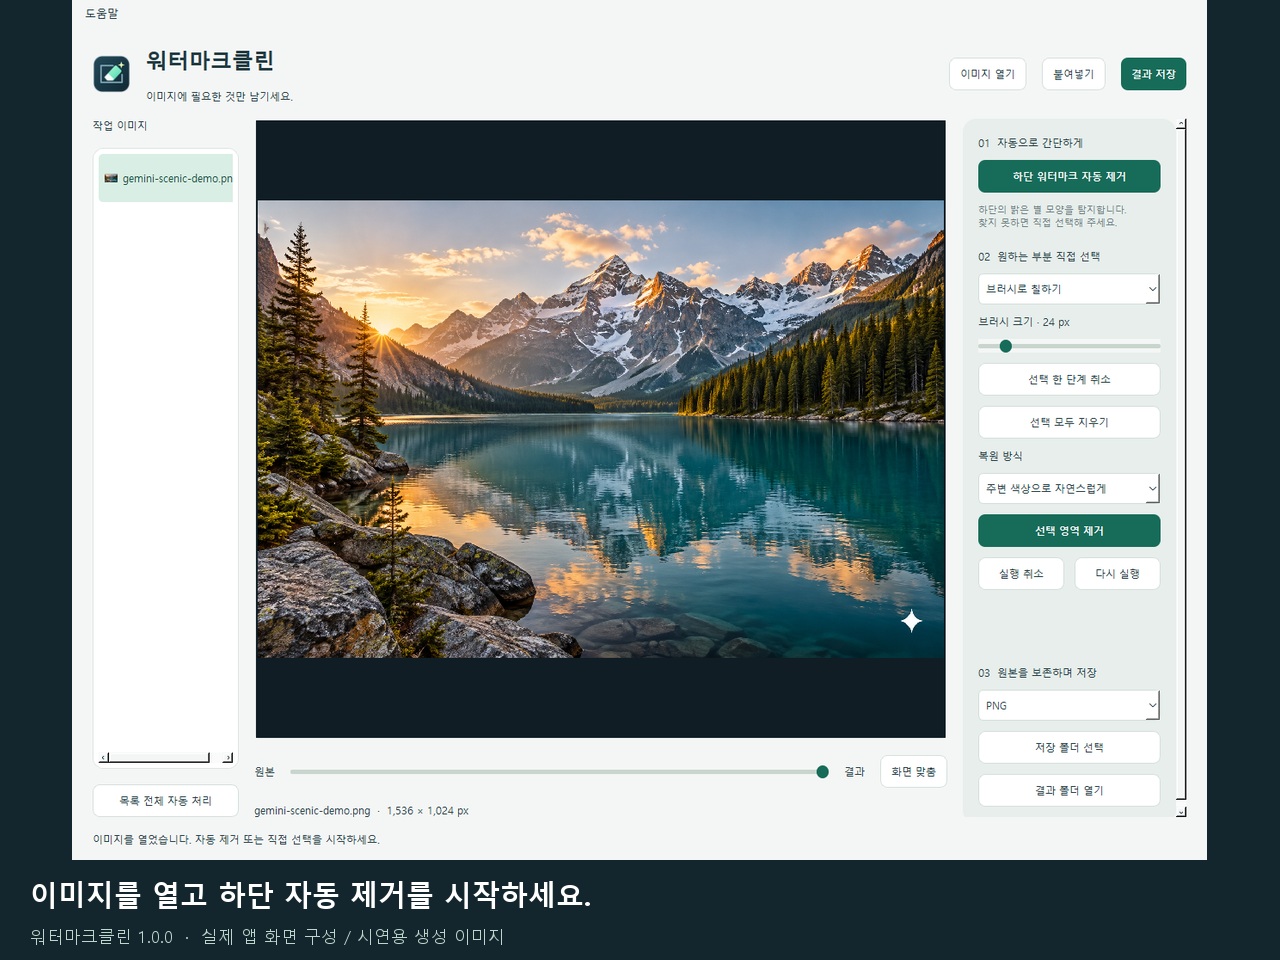Screen dimensions: 1280x960
Task: Open the 브러시로 칠하기 selection mode dropdown
Action: pos(1069,289)
